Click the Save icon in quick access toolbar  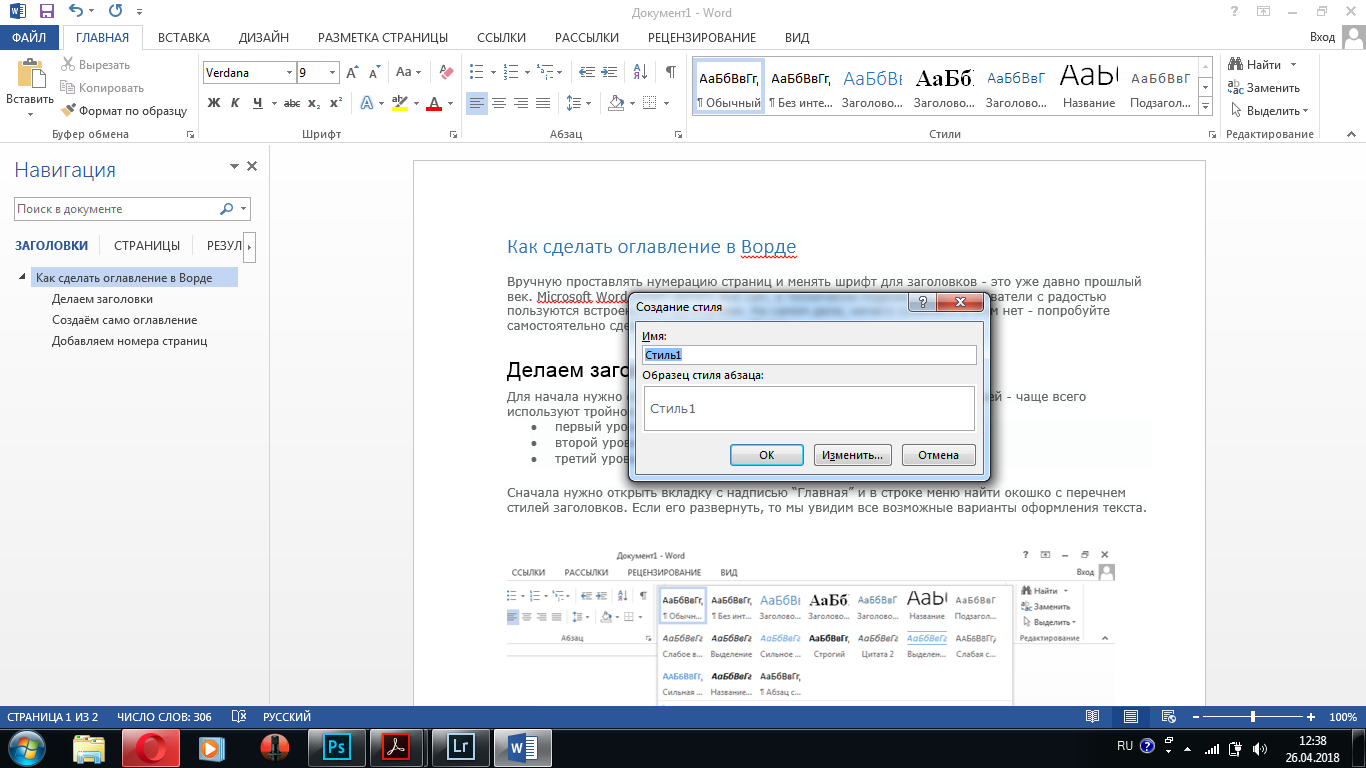tap(47, 12)
